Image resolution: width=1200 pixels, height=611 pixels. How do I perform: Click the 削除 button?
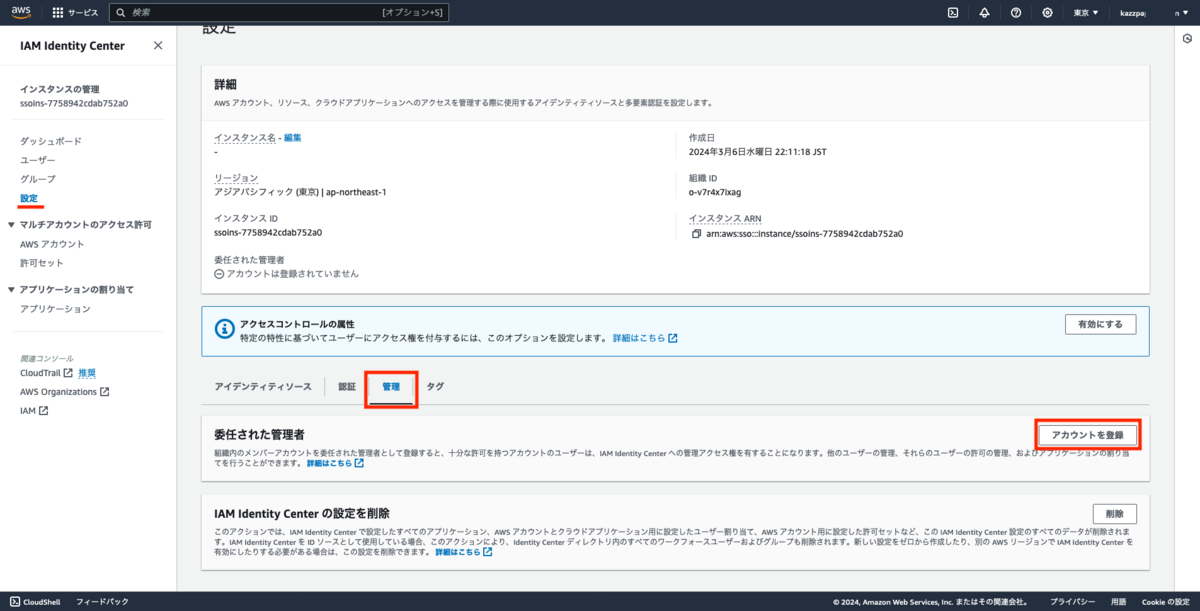1114,513
